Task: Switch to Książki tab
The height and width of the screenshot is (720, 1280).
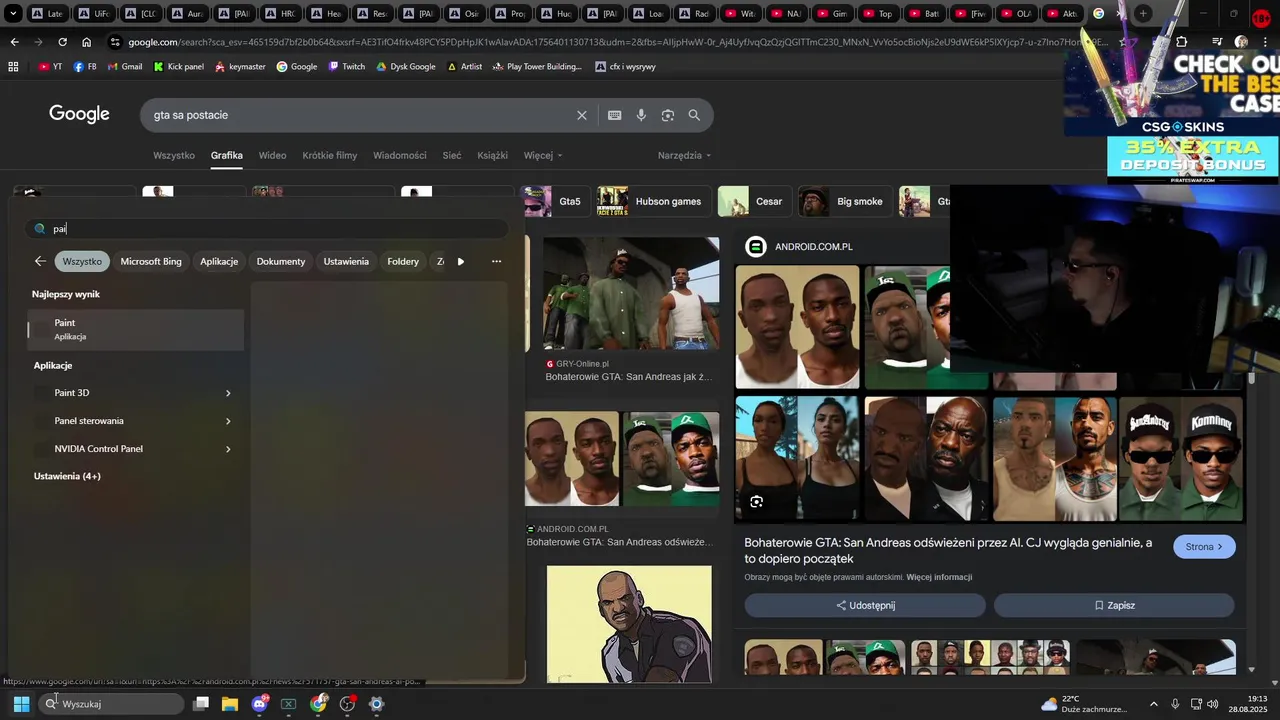Action: point(493,155)
